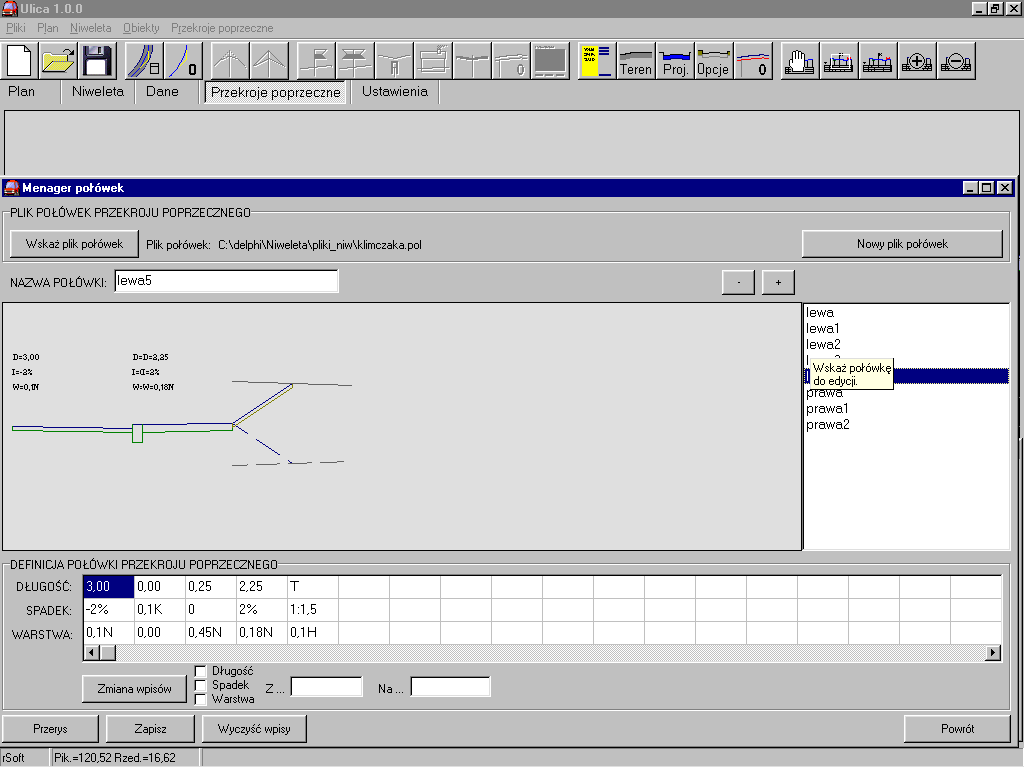
Task: Click the zoom in plus icon
Action: pos(917,61)
